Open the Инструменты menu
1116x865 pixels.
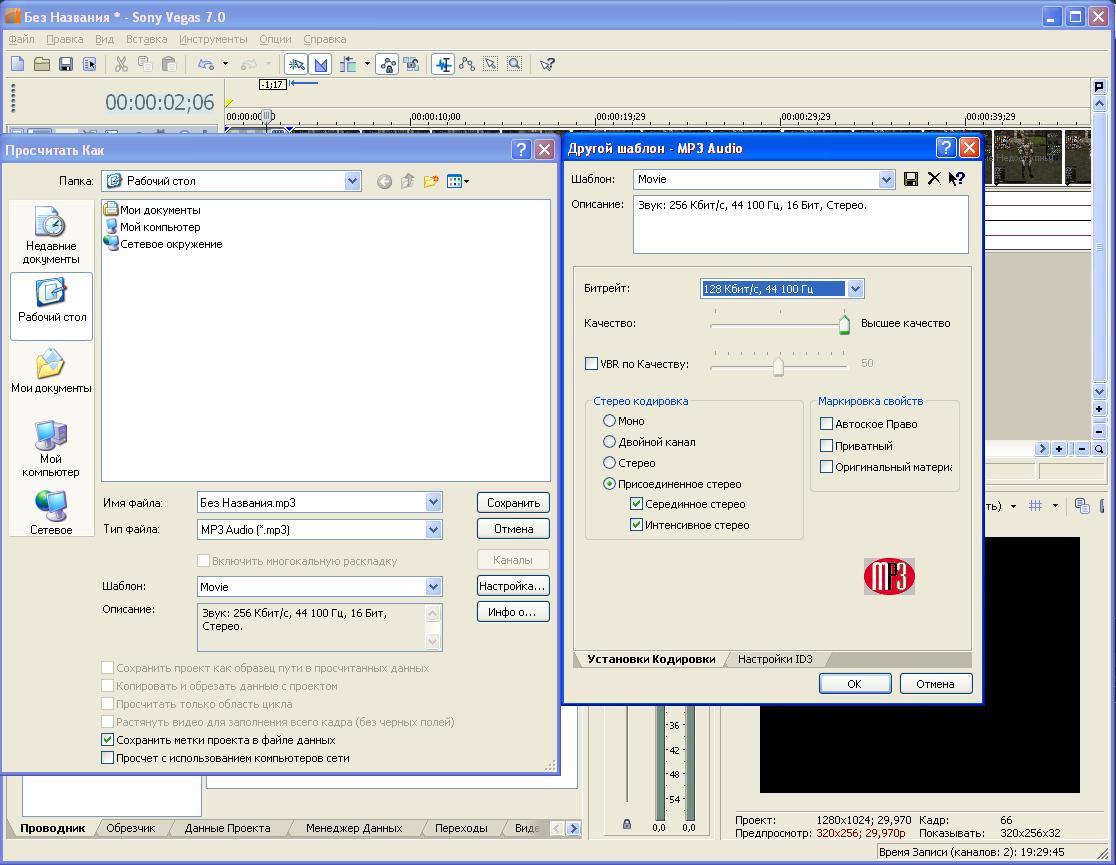[x=214, y=39]
